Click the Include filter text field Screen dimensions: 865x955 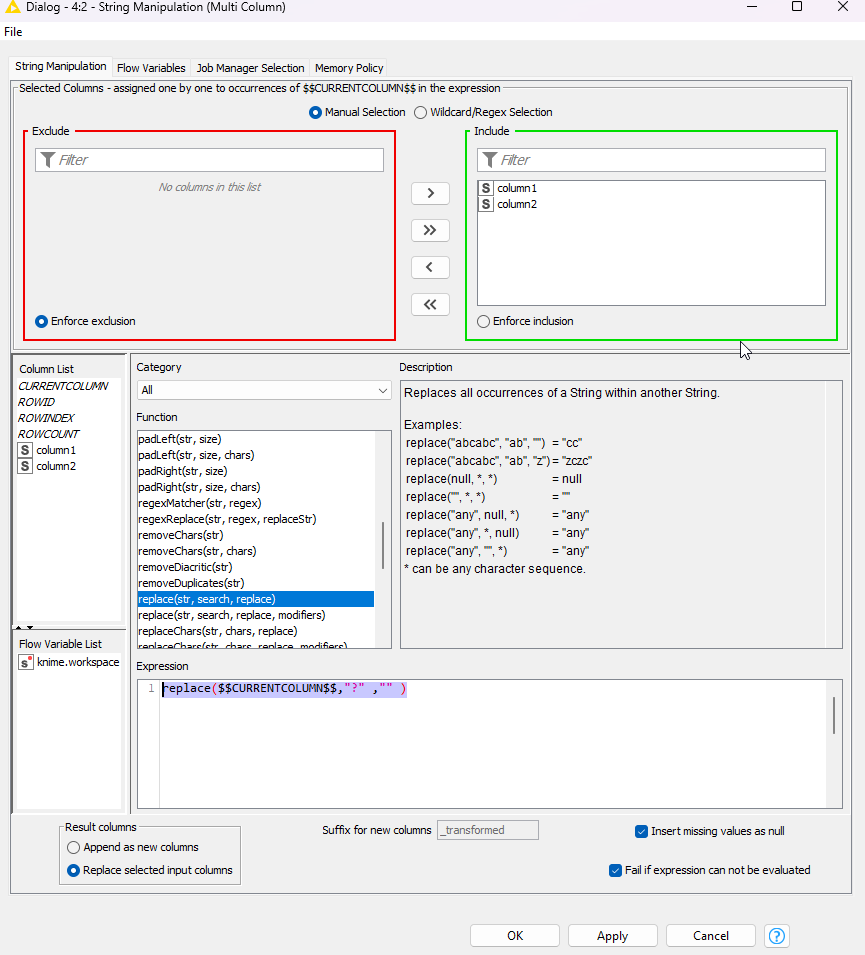pyautogui.click(x=652, y=160)
